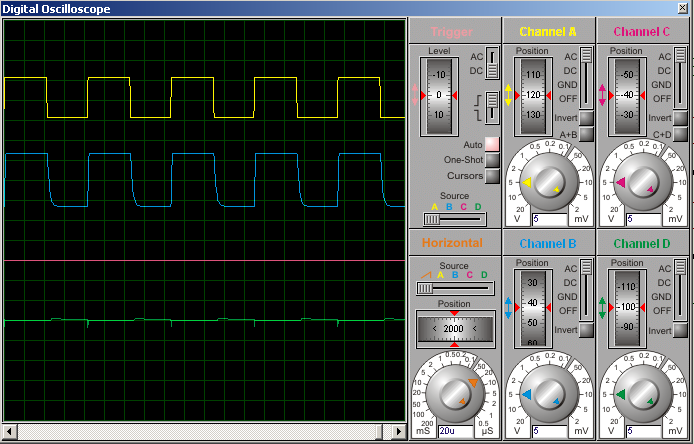Screen dimensions: 694x444
Task: Toggle the Auto trigger button
Action: pos(492,145)
